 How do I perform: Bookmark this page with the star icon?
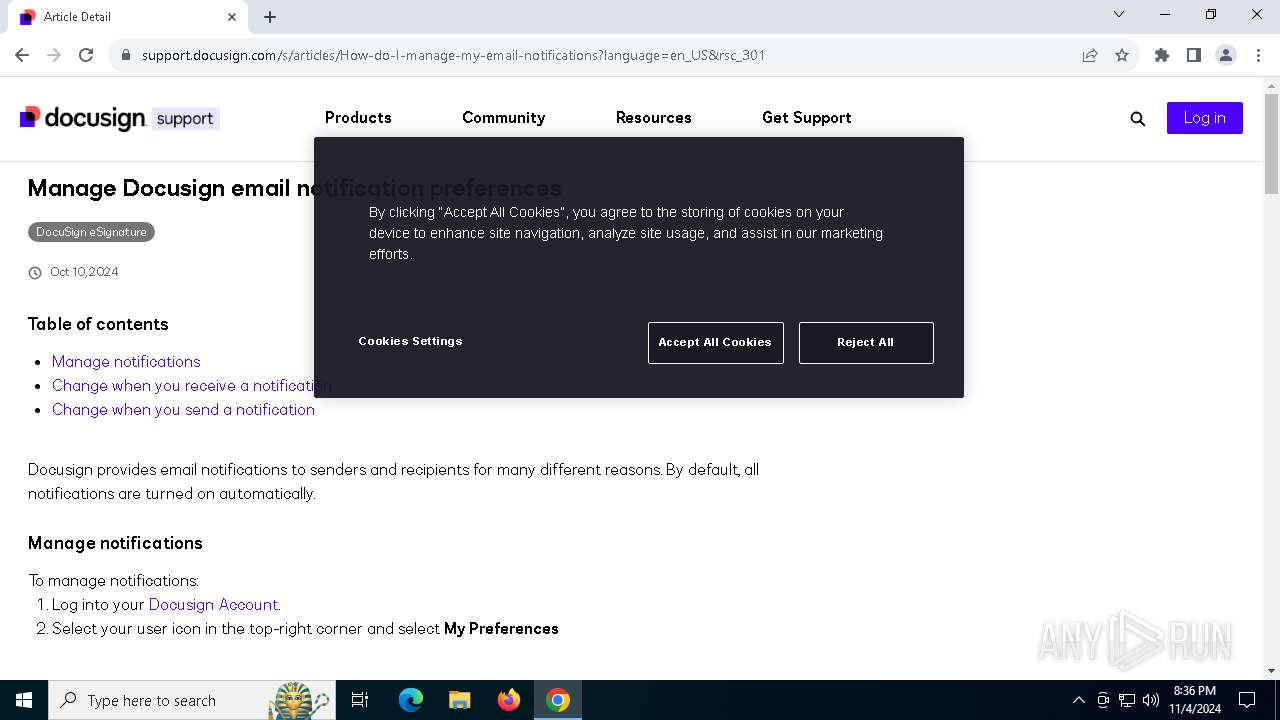[1122, 55]
